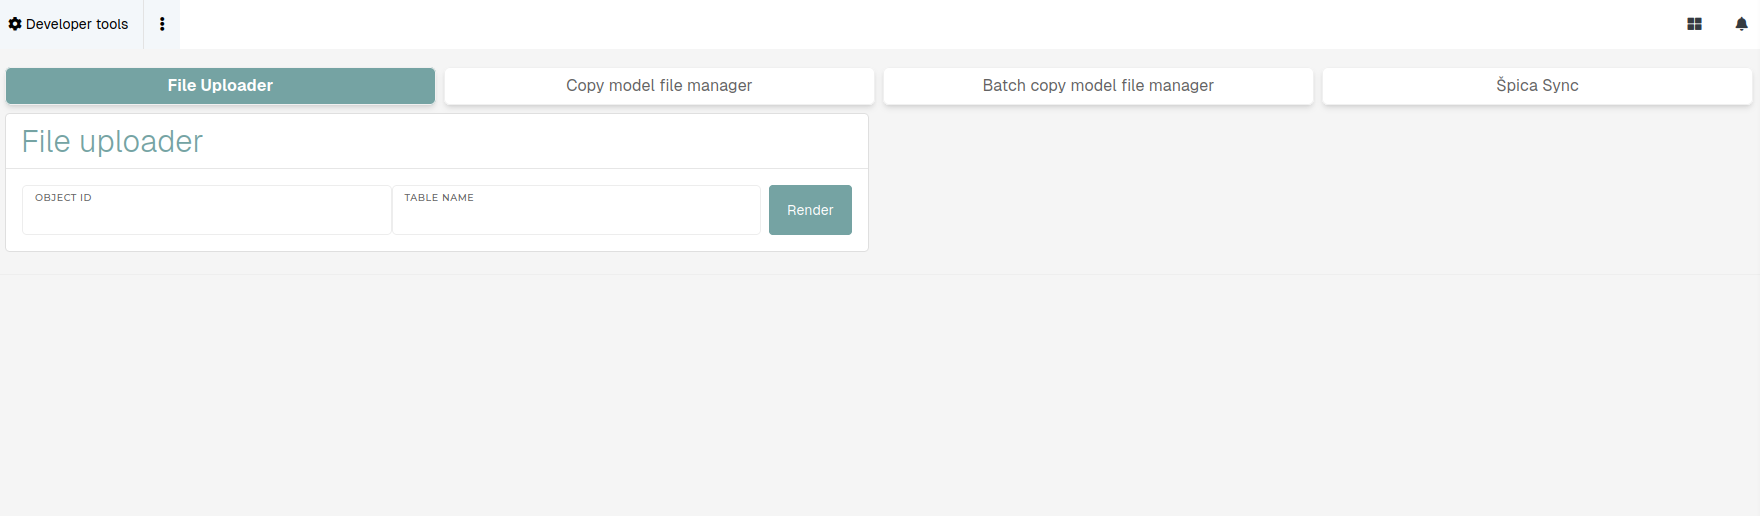This screenshot has width=1760, height=516.
Task: Click the File uploader heading
Action: pos(112,142)
